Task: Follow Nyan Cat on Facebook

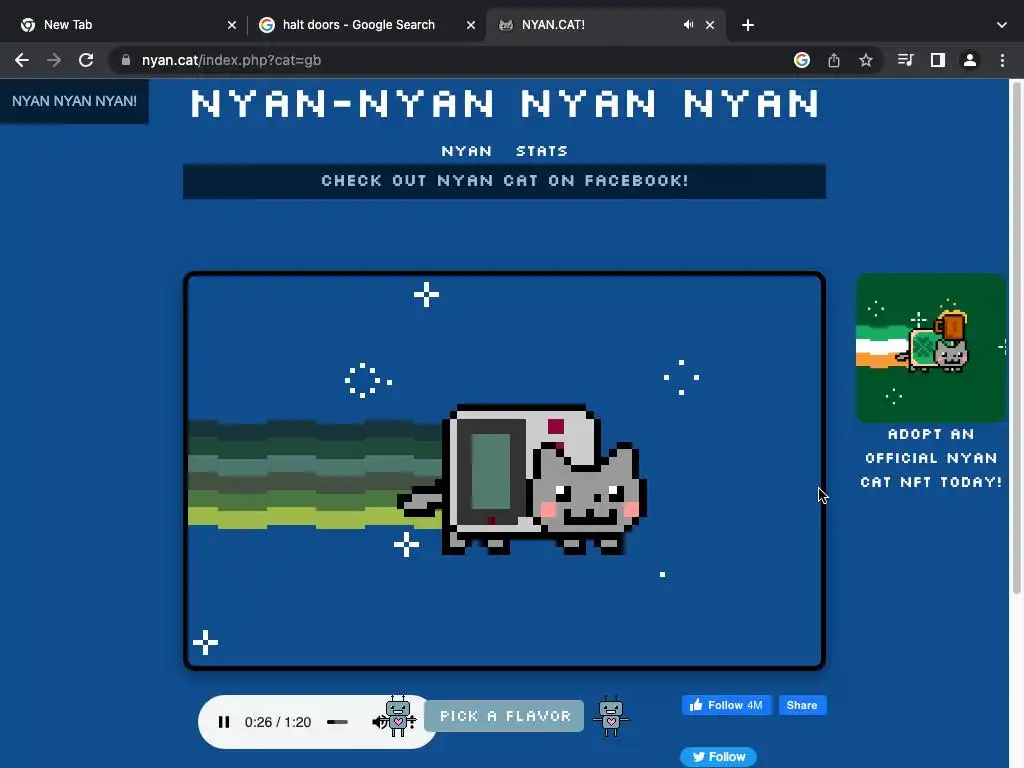Action: (726, 705)
